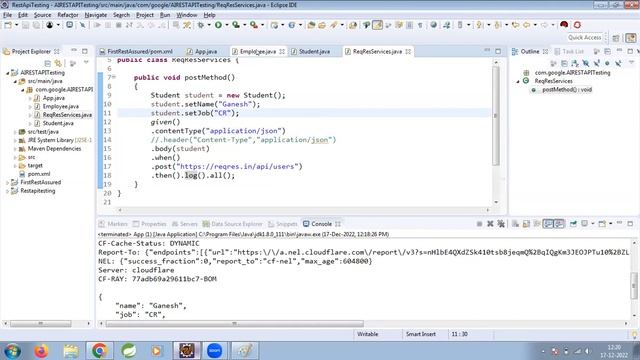
Task: Switch to the Markers tab
Action: point(113,224)
